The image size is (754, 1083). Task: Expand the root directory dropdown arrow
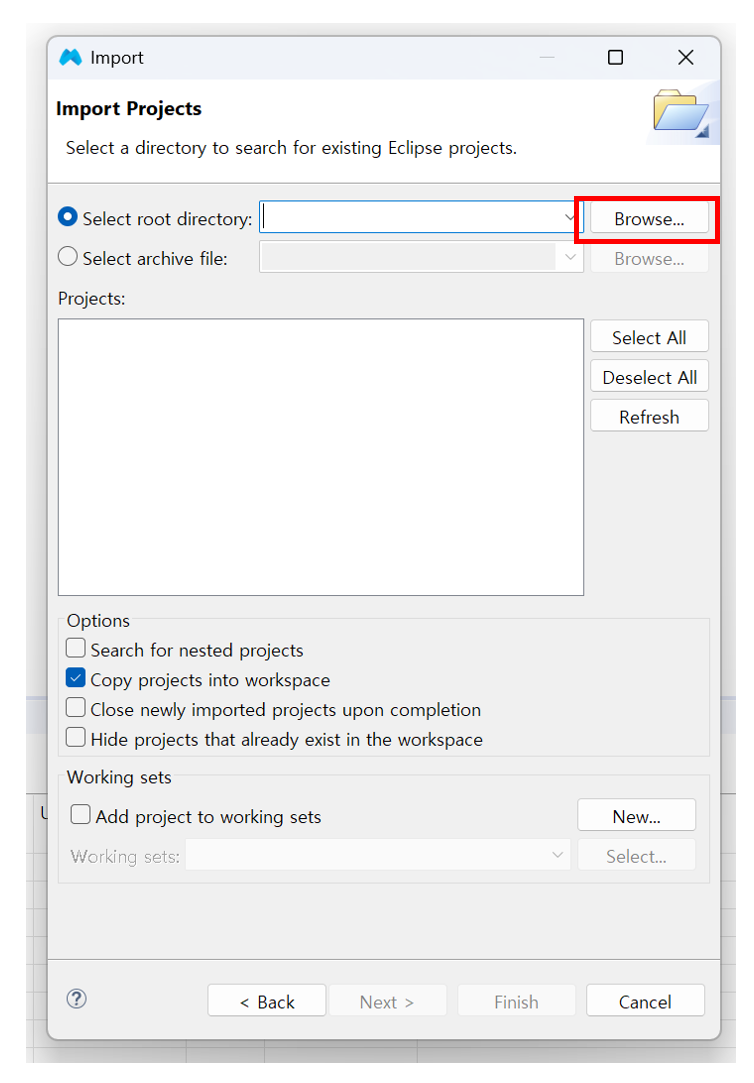[569, 218]
